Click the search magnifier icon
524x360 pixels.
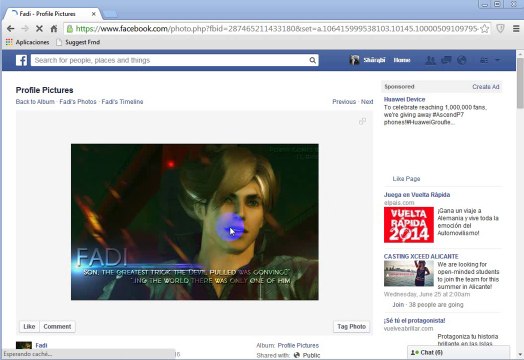point(312,60)
